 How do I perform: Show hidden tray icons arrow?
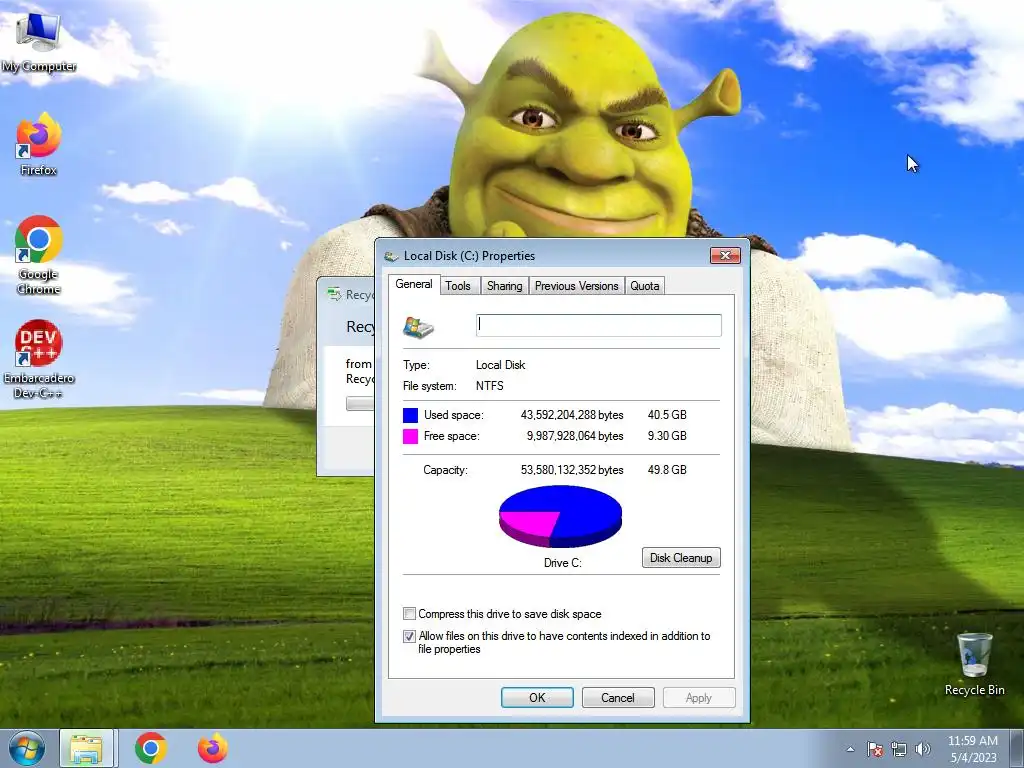[x=850, y=749]
